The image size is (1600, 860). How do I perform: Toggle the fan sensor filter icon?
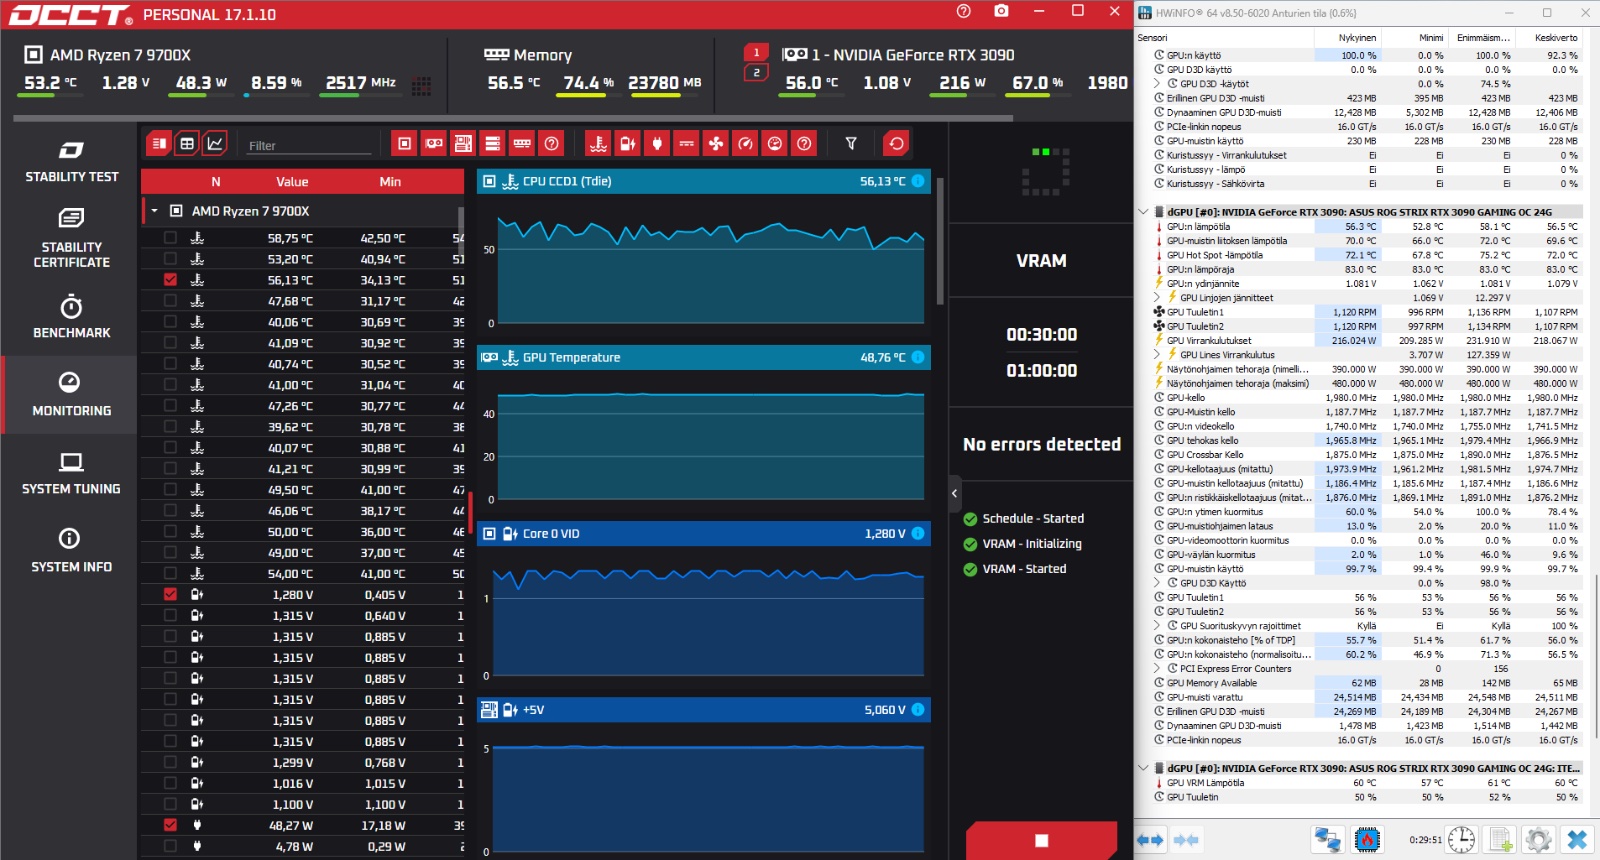[716, 144]
